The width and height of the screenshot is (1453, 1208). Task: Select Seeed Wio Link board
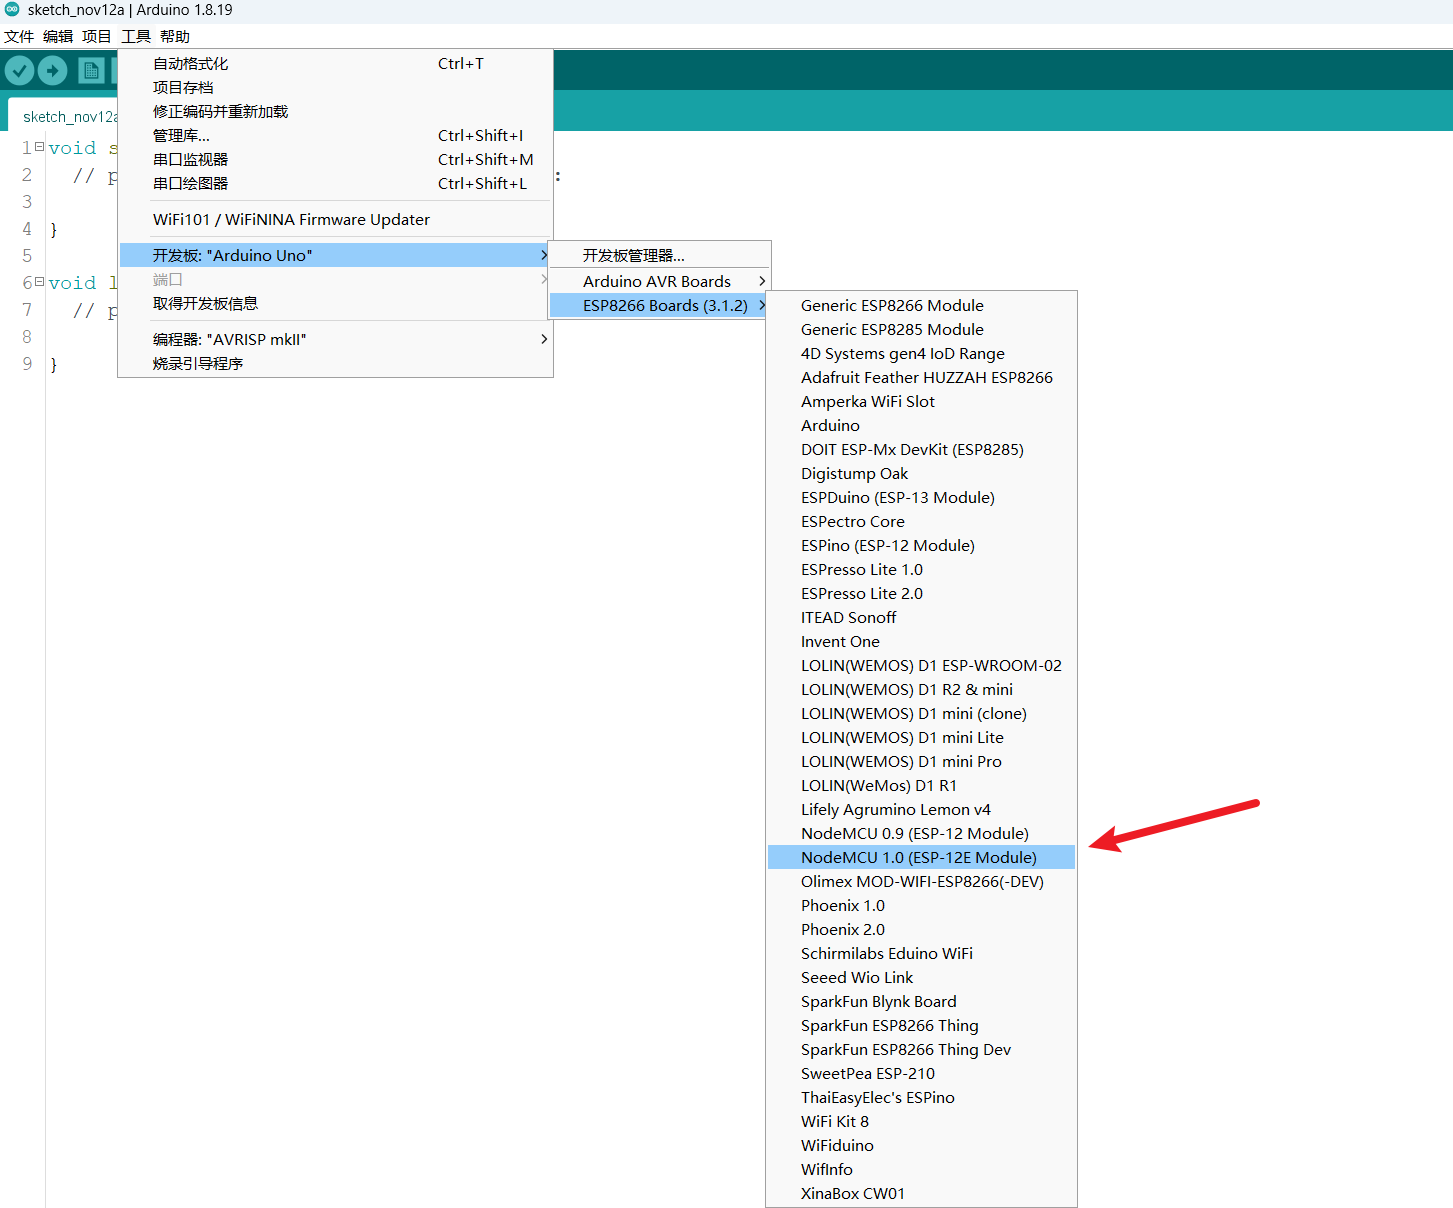tap(921, 977)
